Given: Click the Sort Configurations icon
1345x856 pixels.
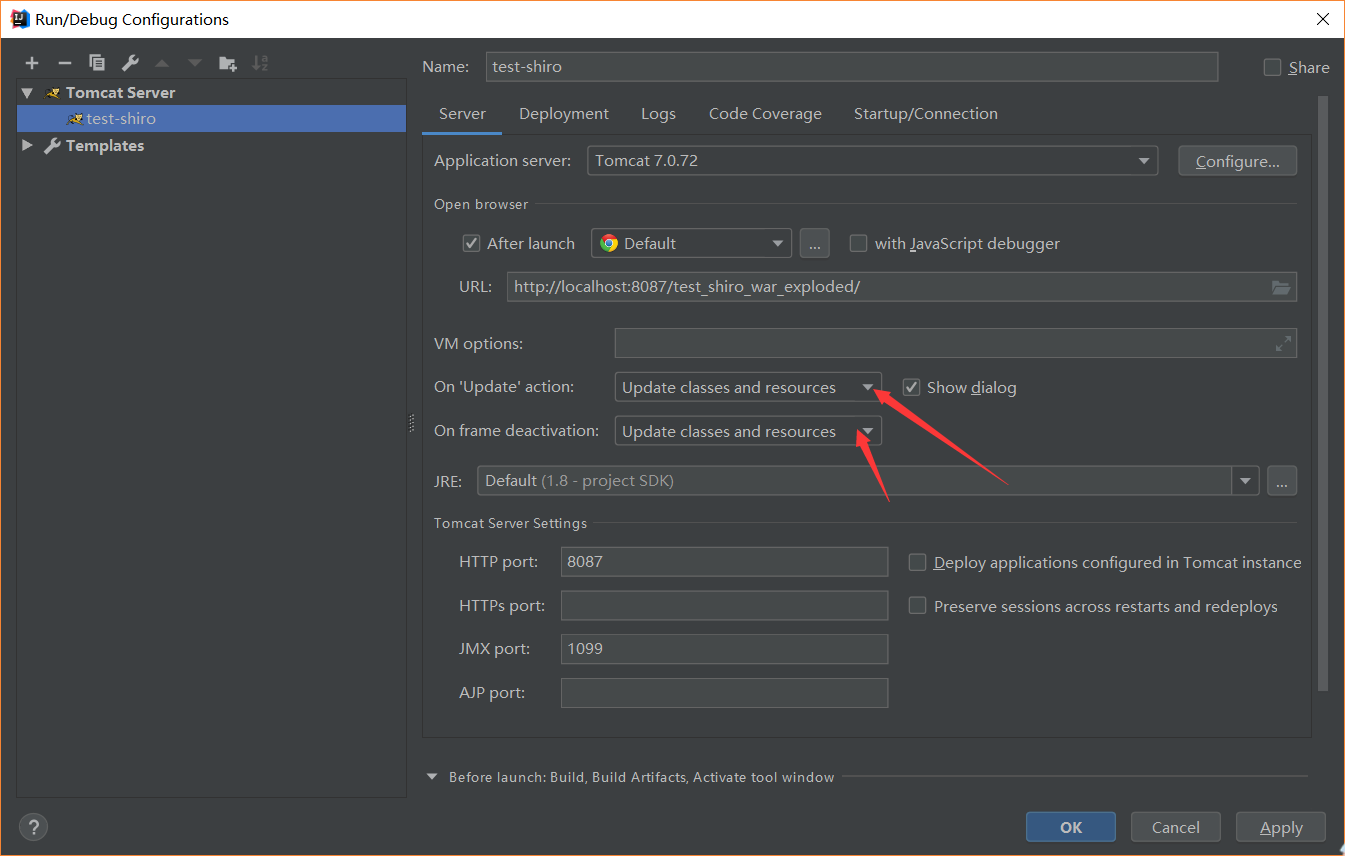Looking at the screenshot, I should point(260,63).
